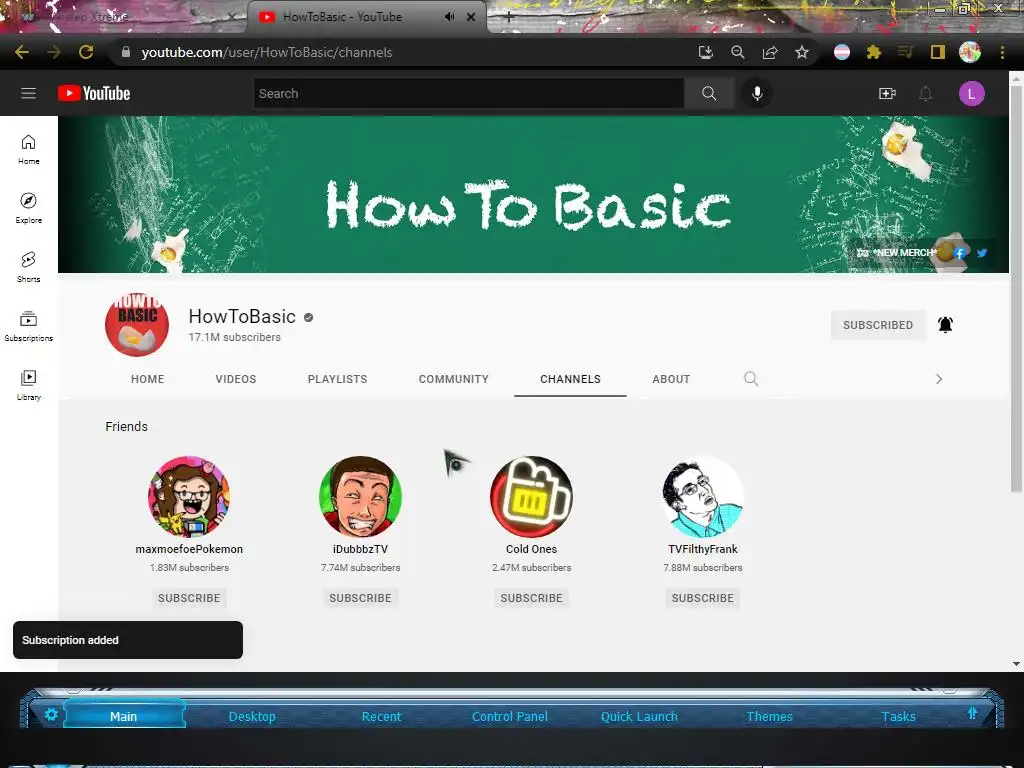Viewport: 1024px width, 768px height.
Task: Switch to the VIDEOS tab
Action: pyautogui.click(x=236, y=379)
